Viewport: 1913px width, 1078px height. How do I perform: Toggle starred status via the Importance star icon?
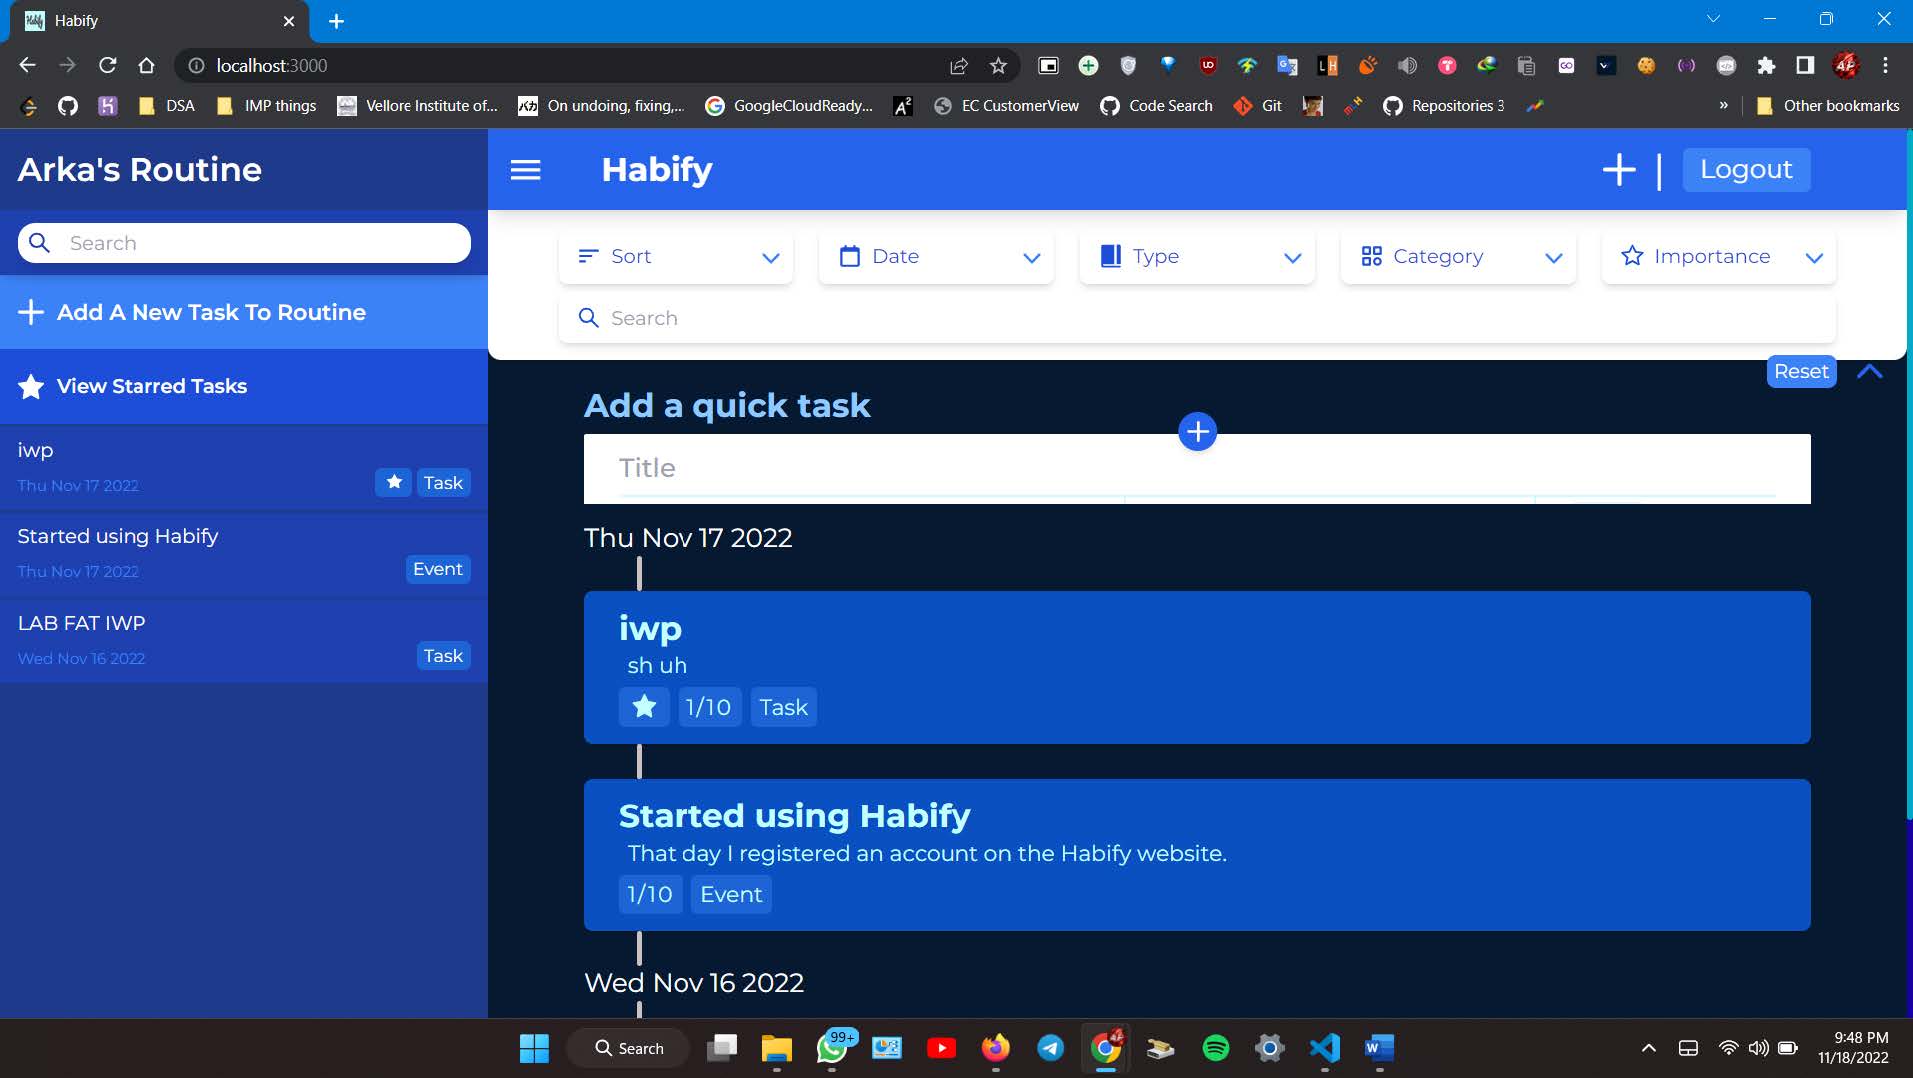pyautogui.click(x=1631, y=256)
